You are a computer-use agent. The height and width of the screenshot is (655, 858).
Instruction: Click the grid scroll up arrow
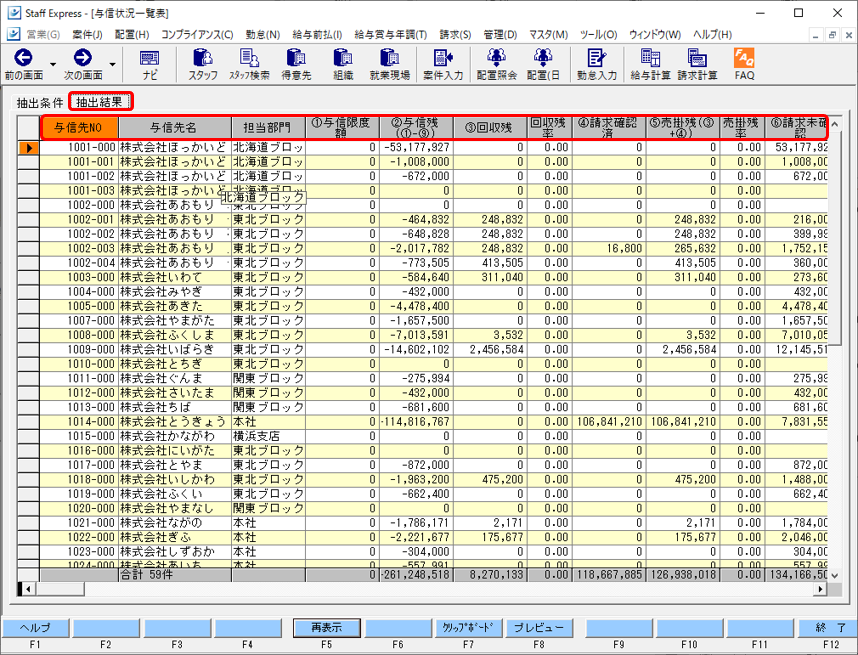coord(834,124)
